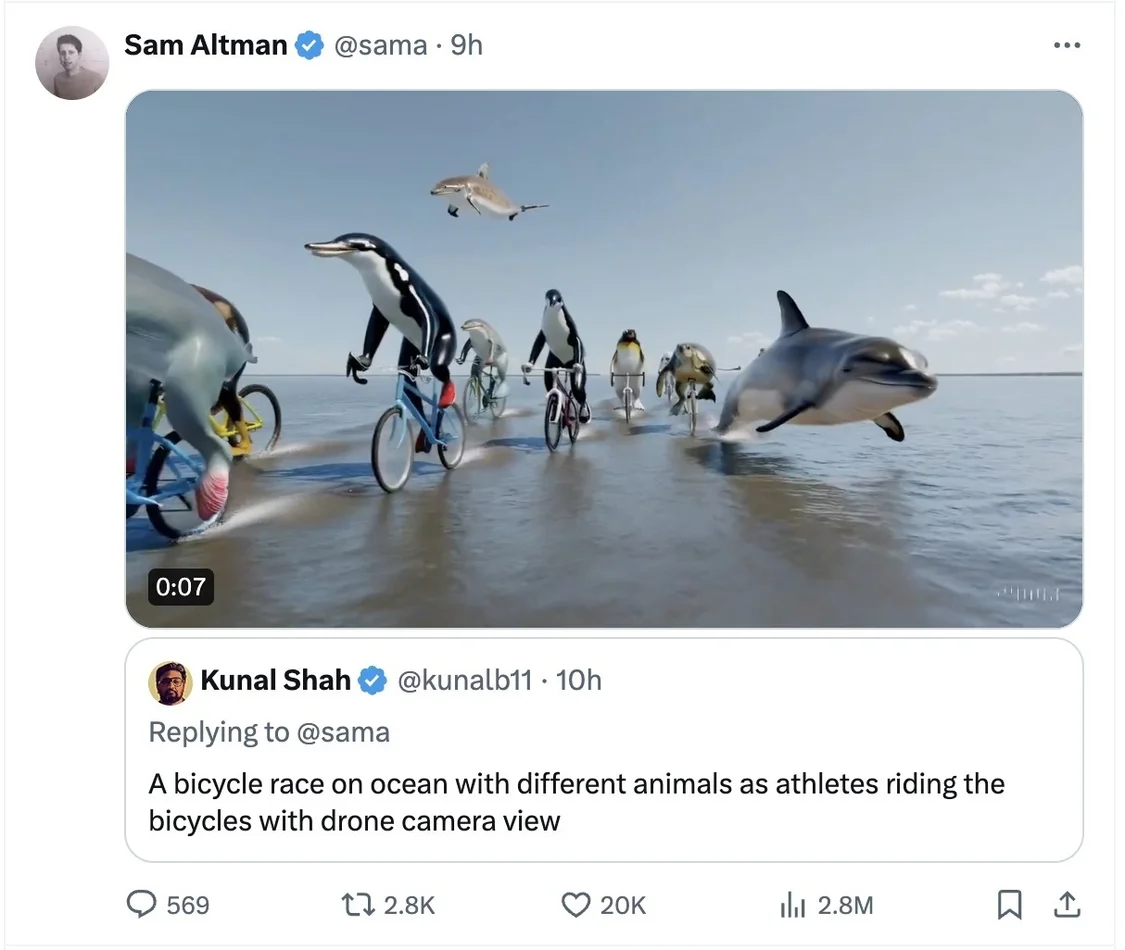Screen dimensions: 1125x950
Task: Click Kunal Shah's verified badge
Action: tap(372, 680)
